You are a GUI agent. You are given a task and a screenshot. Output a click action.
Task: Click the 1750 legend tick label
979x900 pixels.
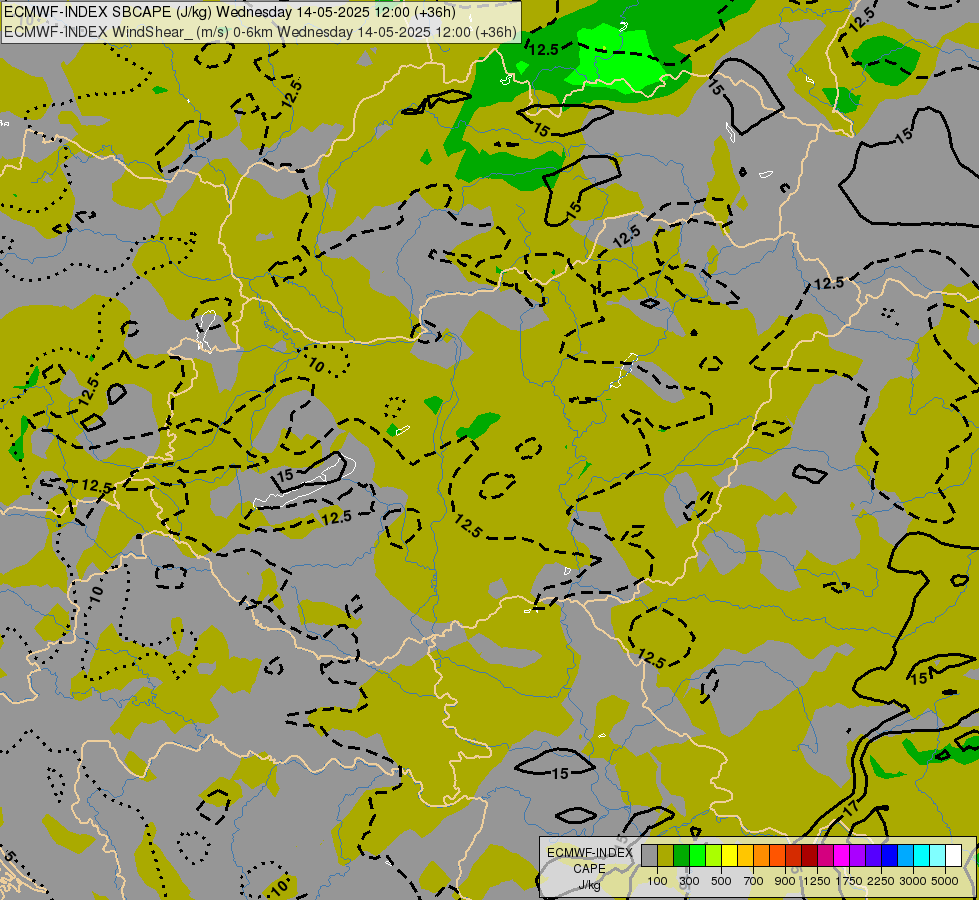[849, 881]
